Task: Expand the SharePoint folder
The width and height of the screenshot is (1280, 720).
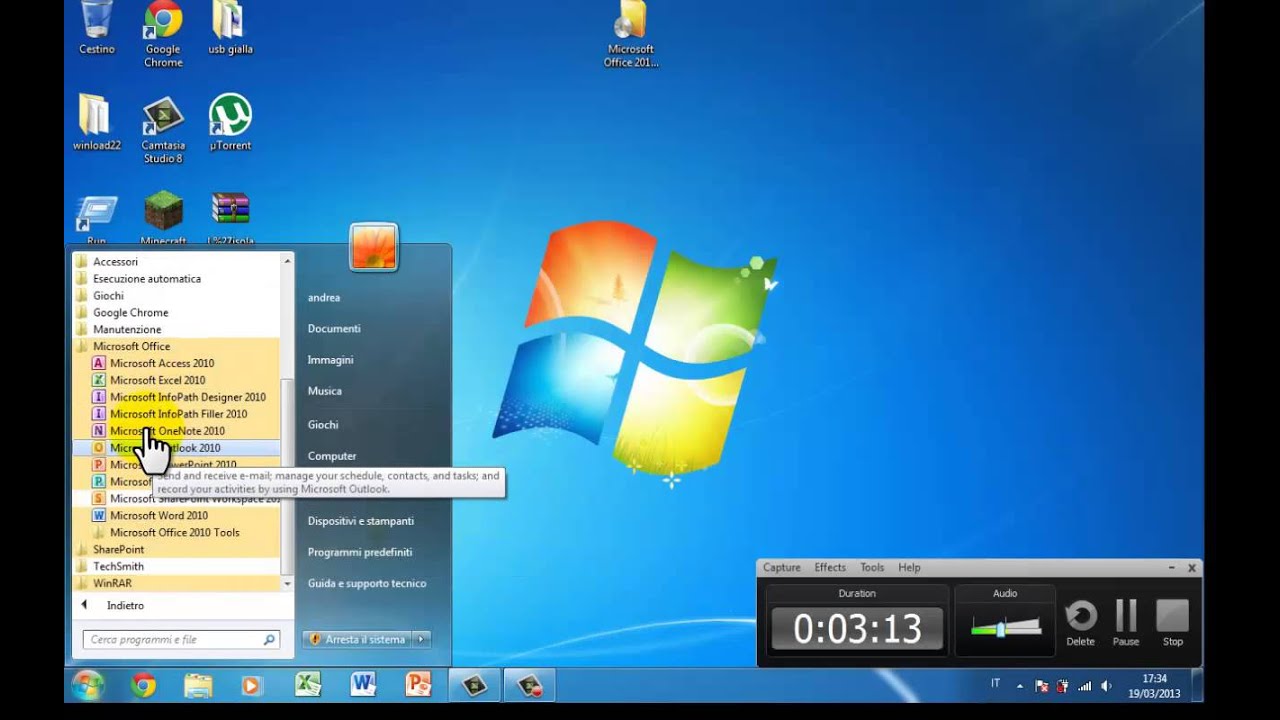Action: click(118, 549)
